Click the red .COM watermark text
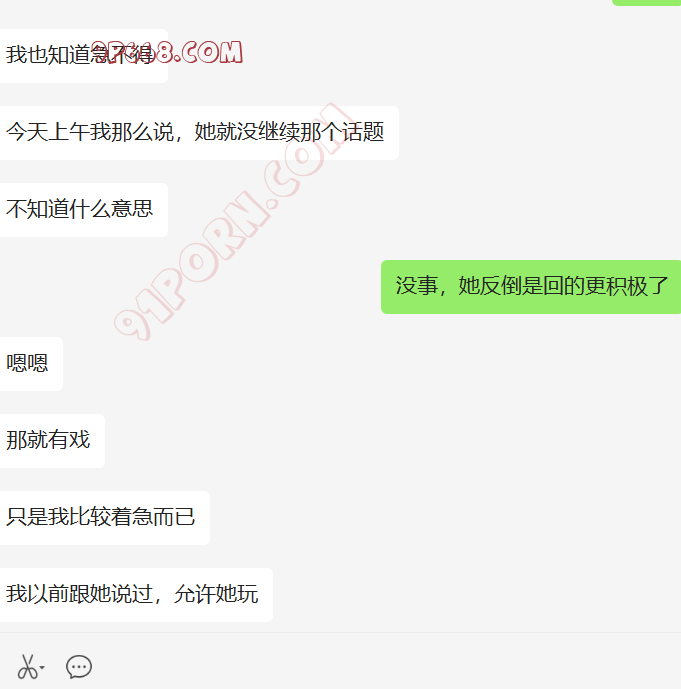Screen dimensions: 681x689 206,53
